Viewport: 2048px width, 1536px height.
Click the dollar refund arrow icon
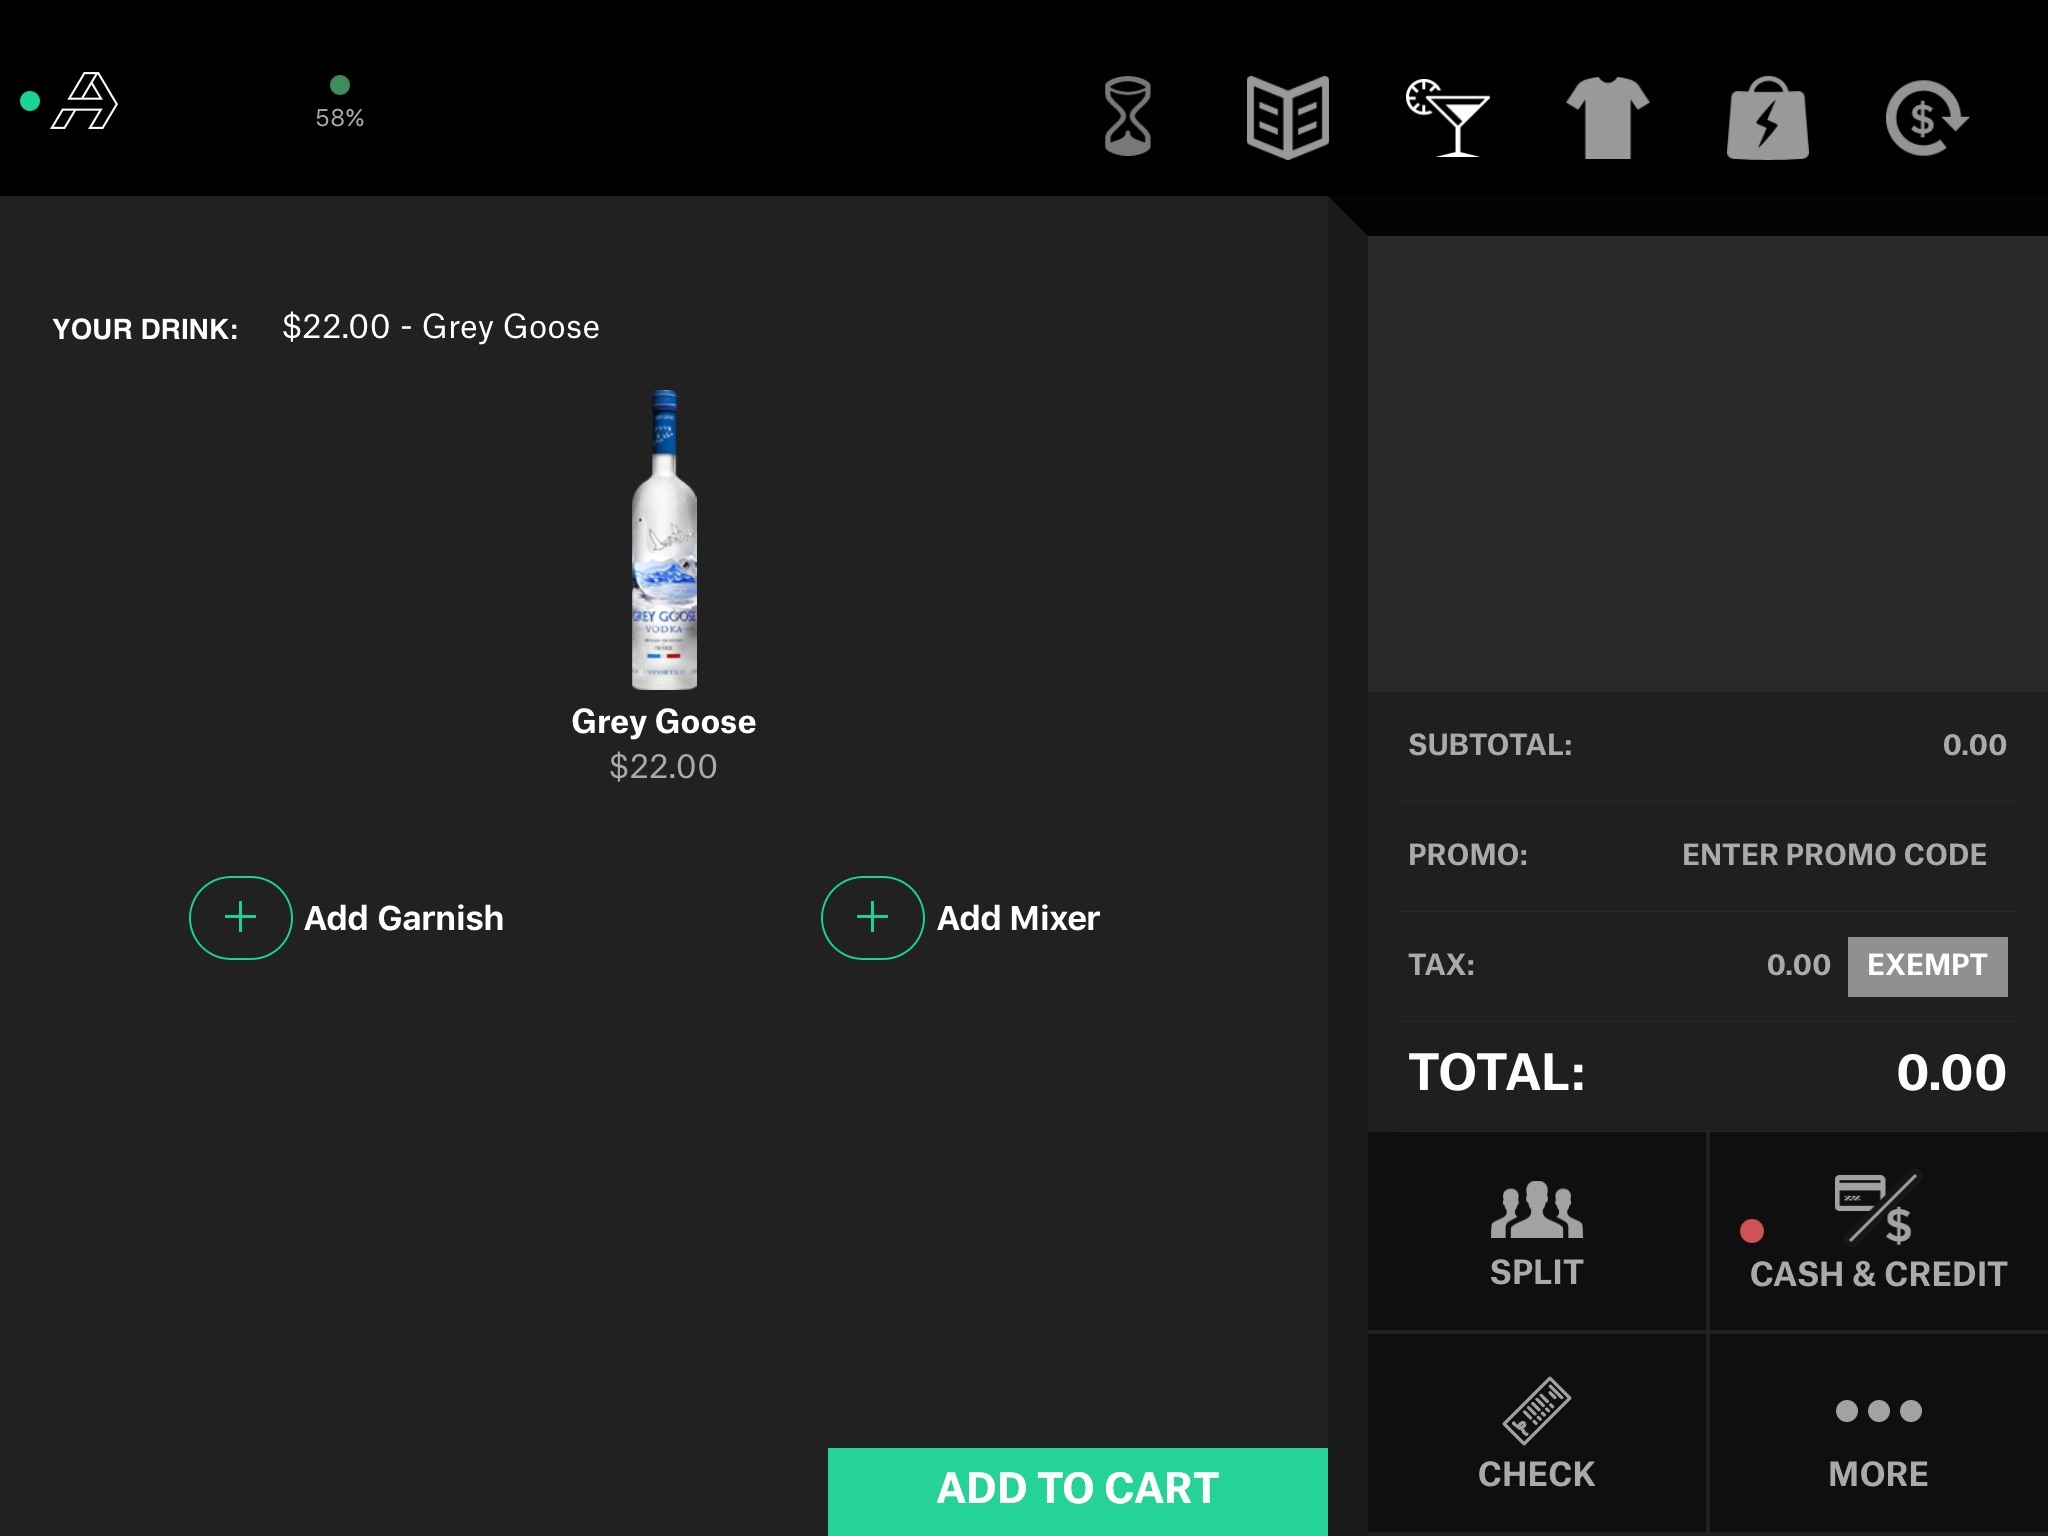point(1925,118)
